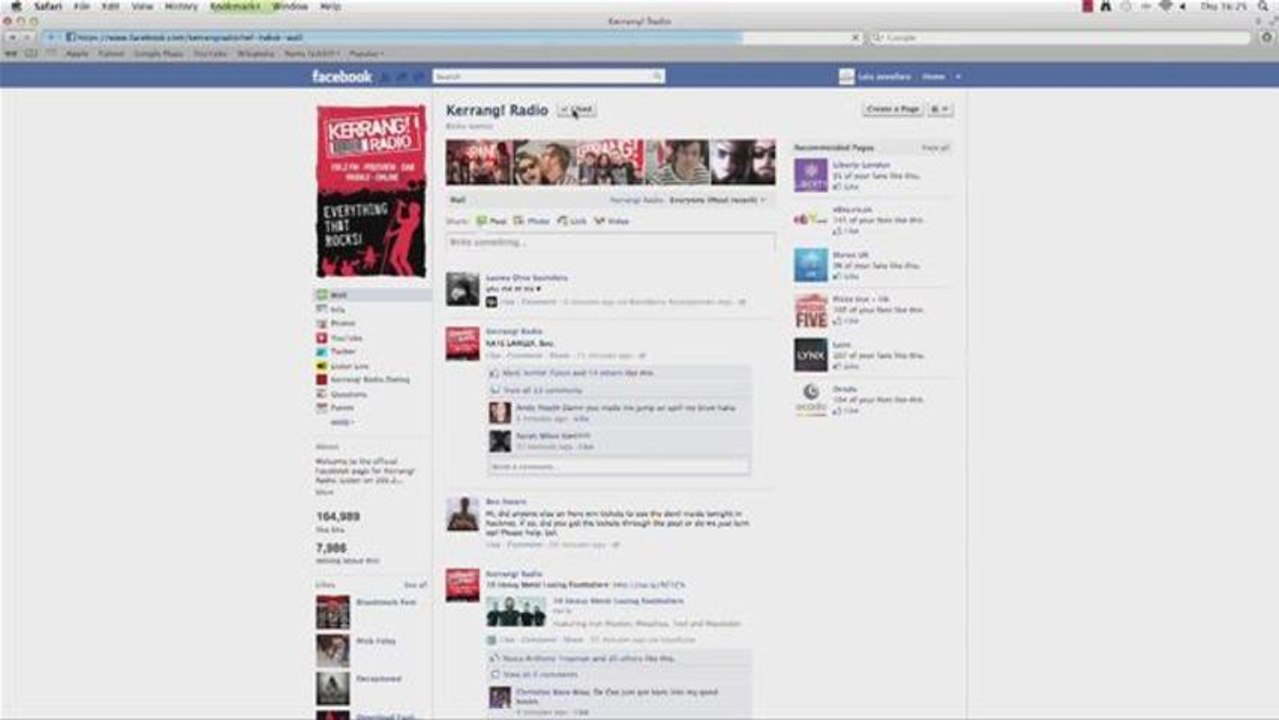
Task: Click the Facebook search field in the header
Action: click(548, 76)
